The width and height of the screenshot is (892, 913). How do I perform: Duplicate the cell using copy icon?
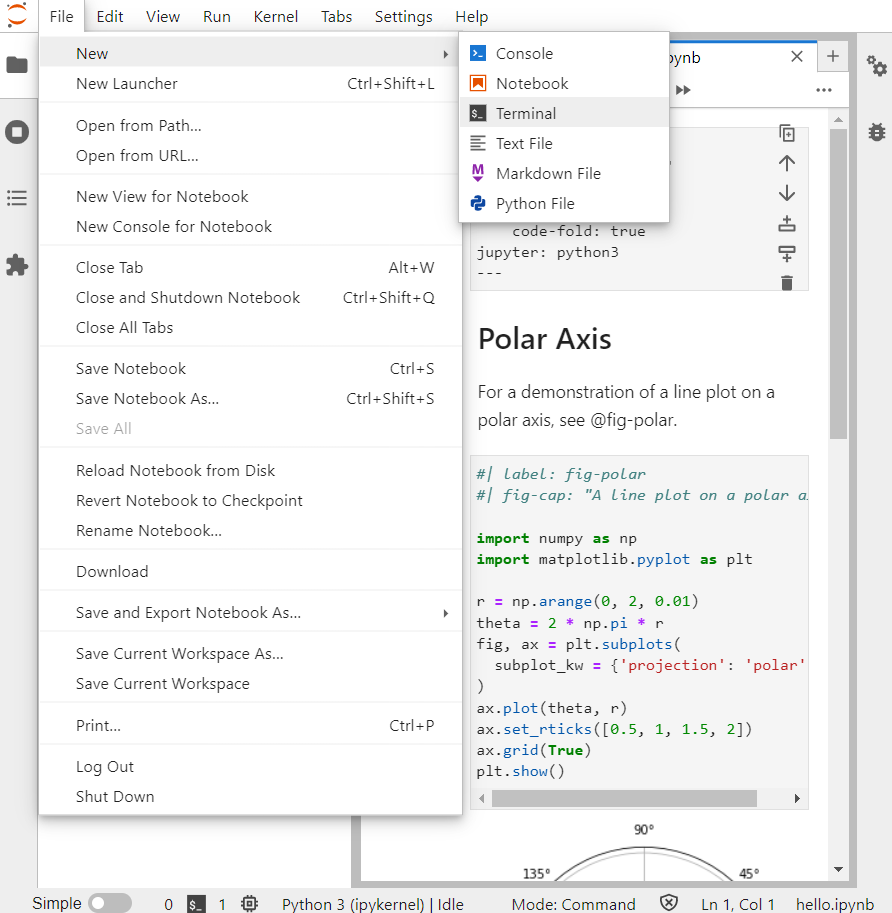pos(787,134)
